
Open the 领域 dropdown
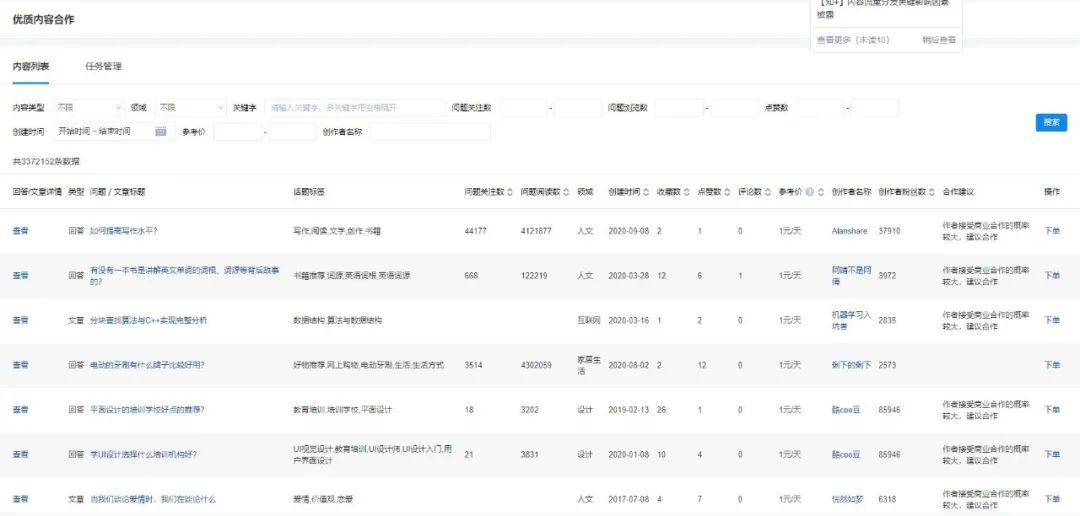pyautogui.click(x=190, y=108)
